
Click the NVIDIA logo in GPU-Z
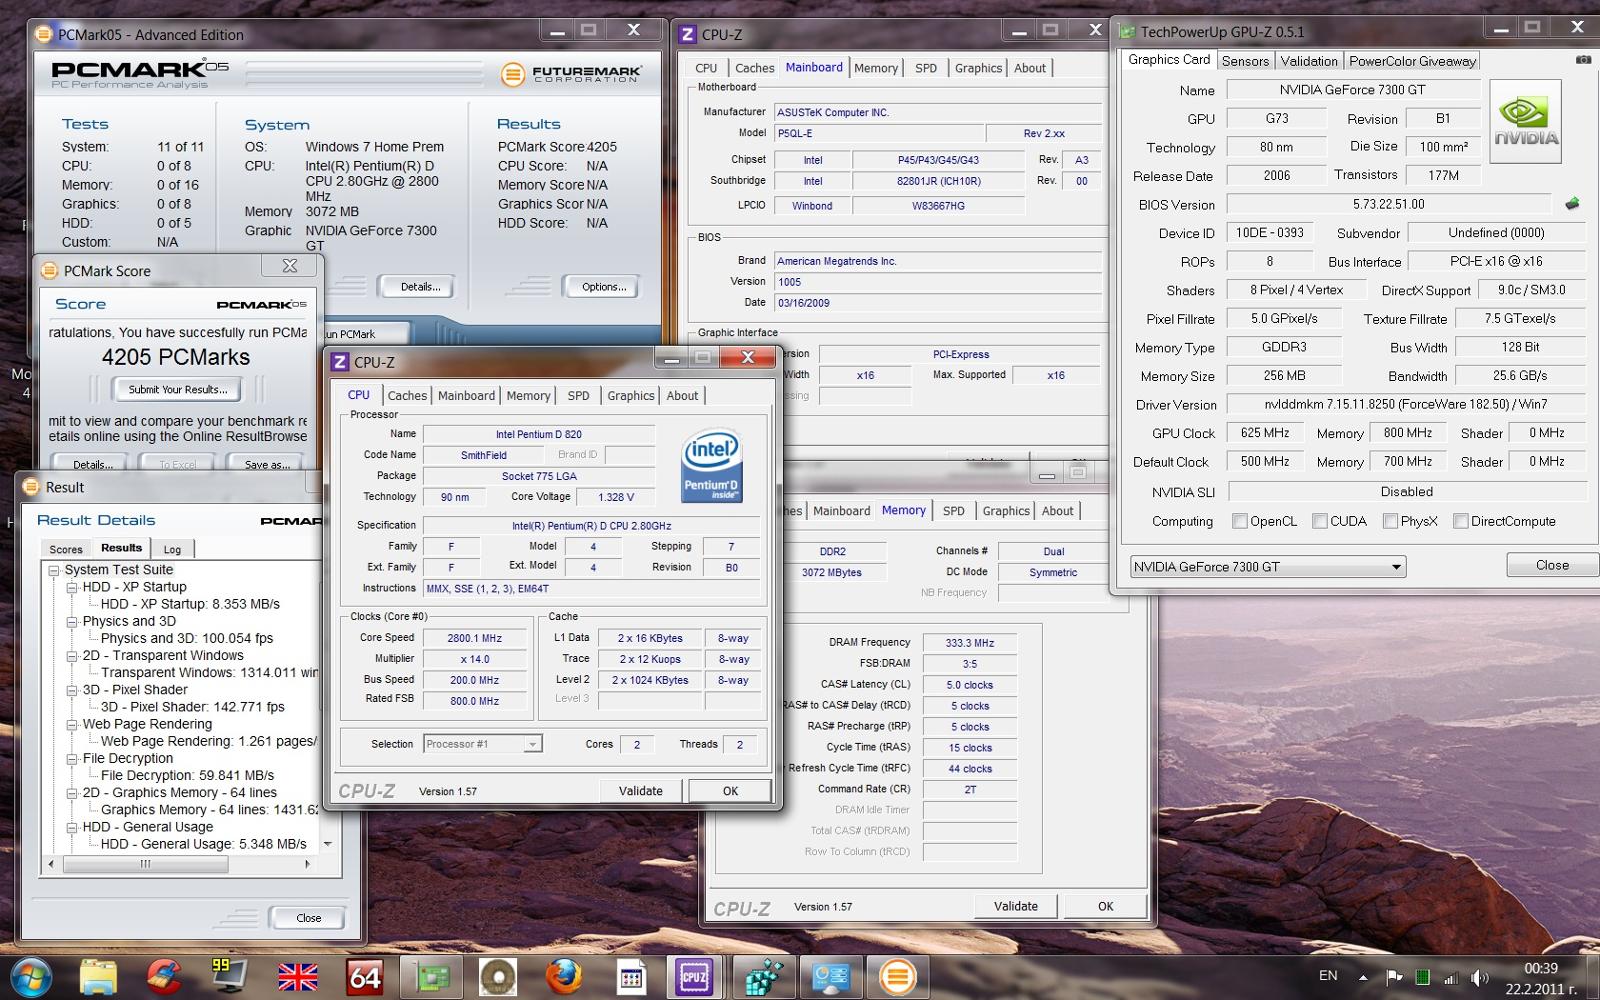(1526, 122)
